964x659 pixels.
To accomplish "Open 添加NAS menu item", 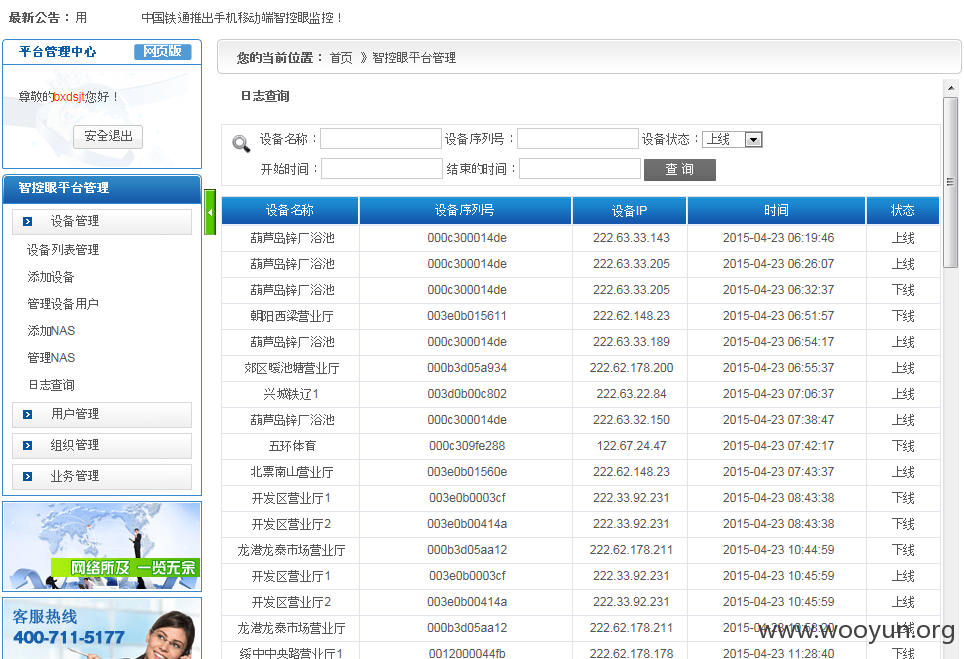I will [x=51, y=331].
